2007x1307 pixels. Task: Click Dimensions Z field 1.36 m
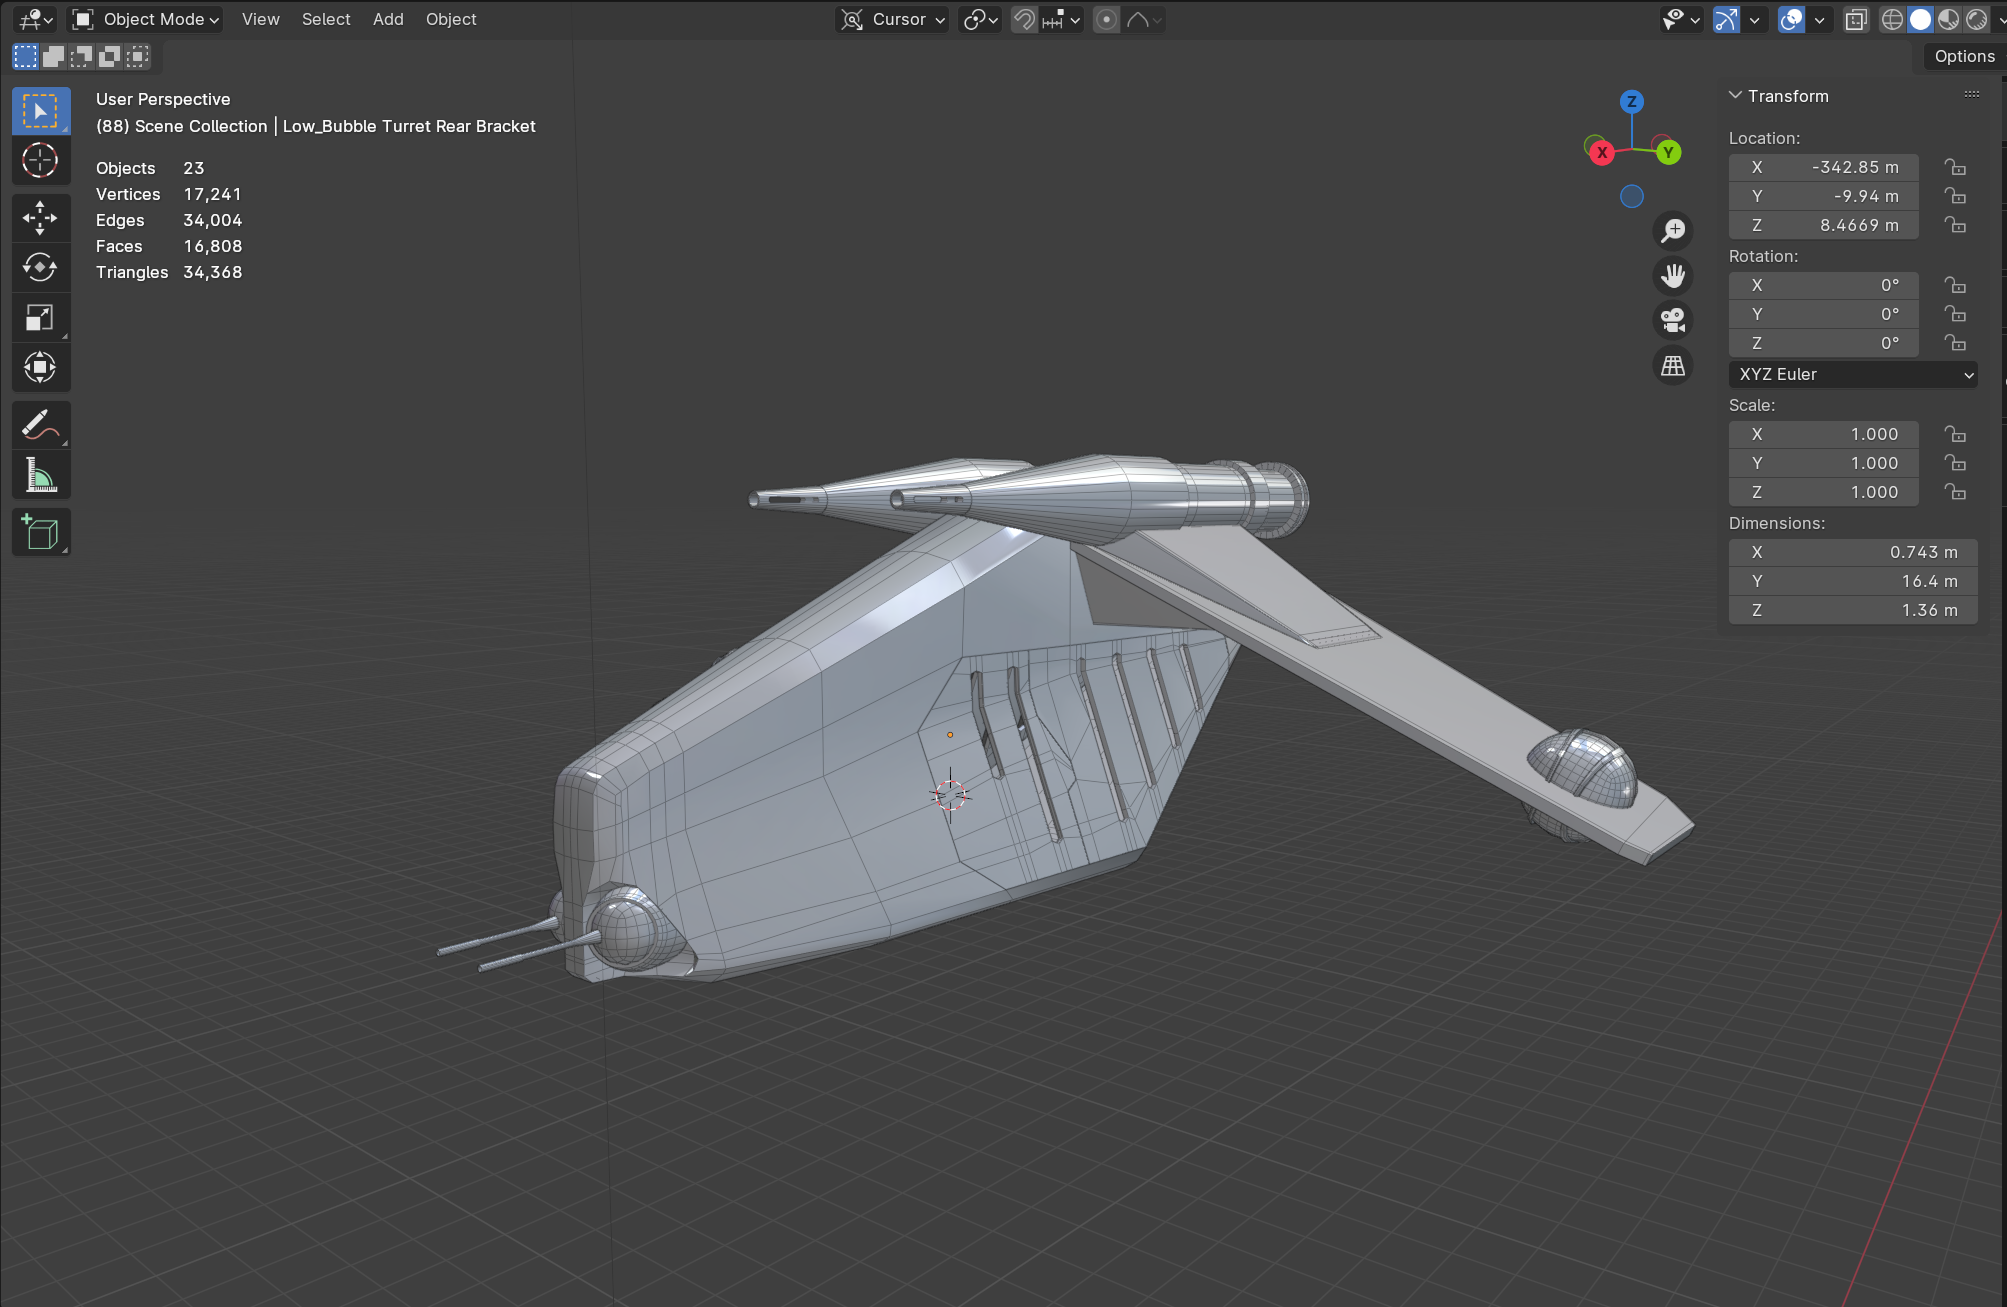pyautogui.click(x=1853, y=611)
